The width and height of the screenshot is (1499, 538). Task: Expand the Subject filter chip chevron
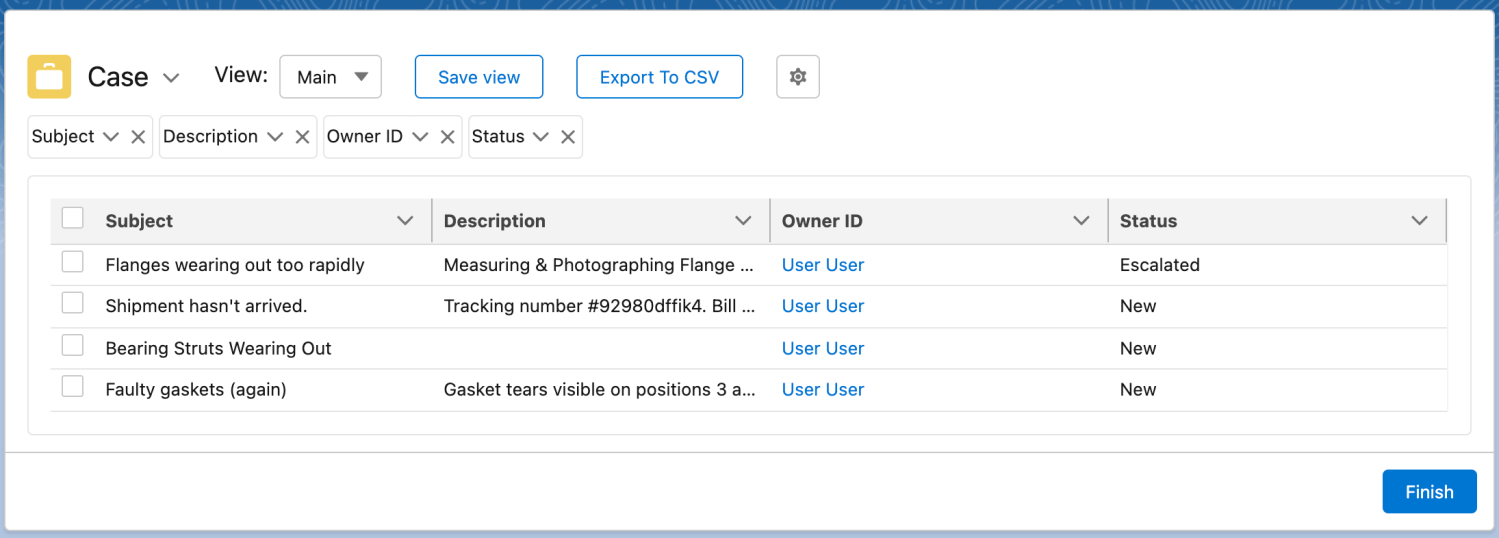tap(111, 137)
